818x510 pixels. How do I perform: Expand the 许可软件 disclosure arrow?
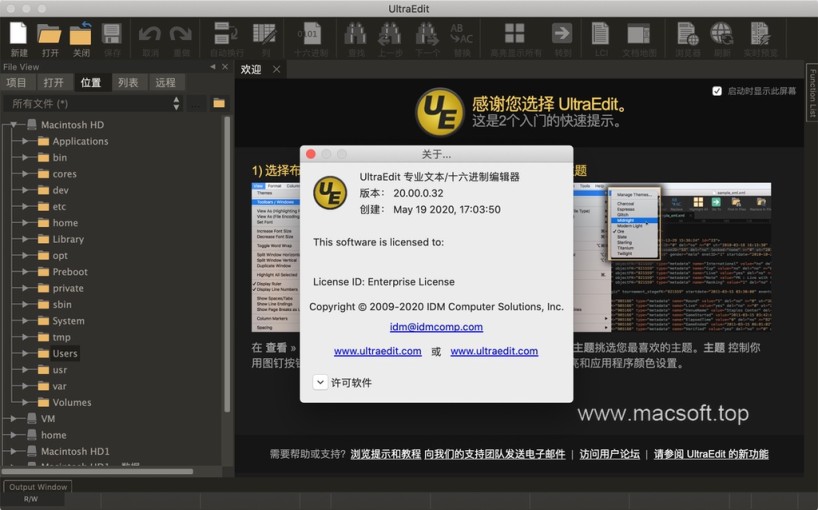coord(320,382)
